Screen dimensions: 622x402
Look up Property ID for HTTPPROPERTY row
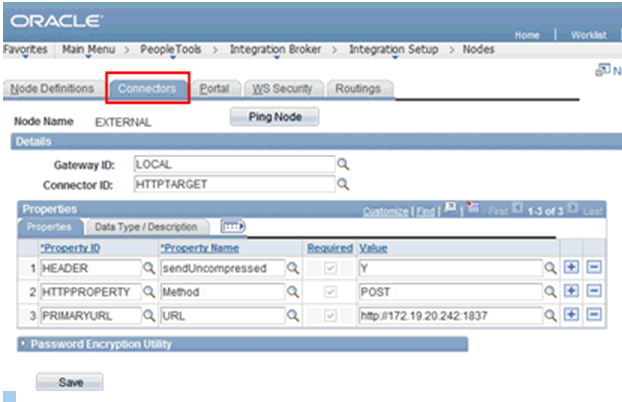(149, 292)
